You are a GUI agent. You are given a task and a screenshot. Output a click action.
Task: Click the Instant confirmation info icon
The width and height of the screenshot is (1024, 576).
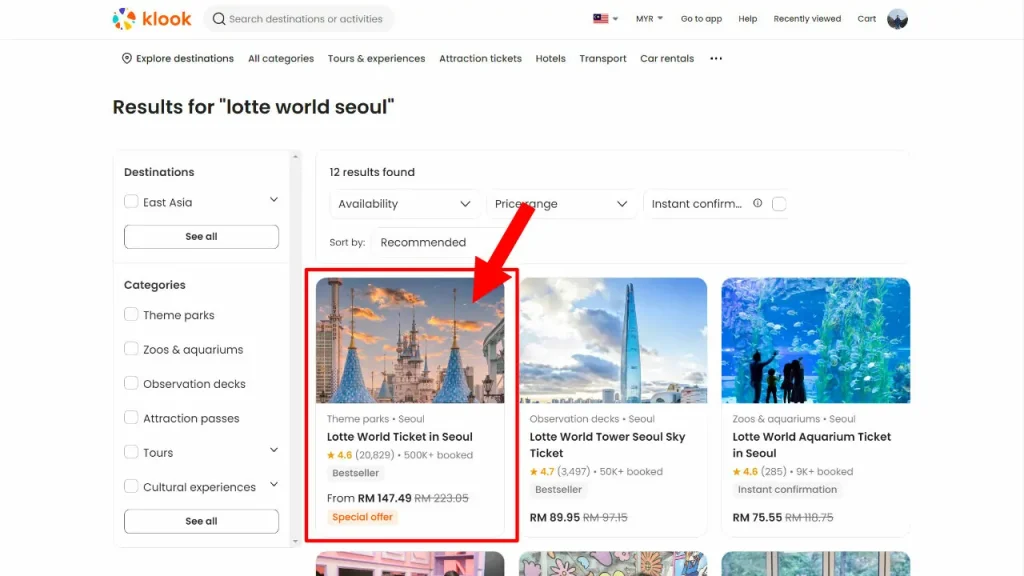(757, 203)
